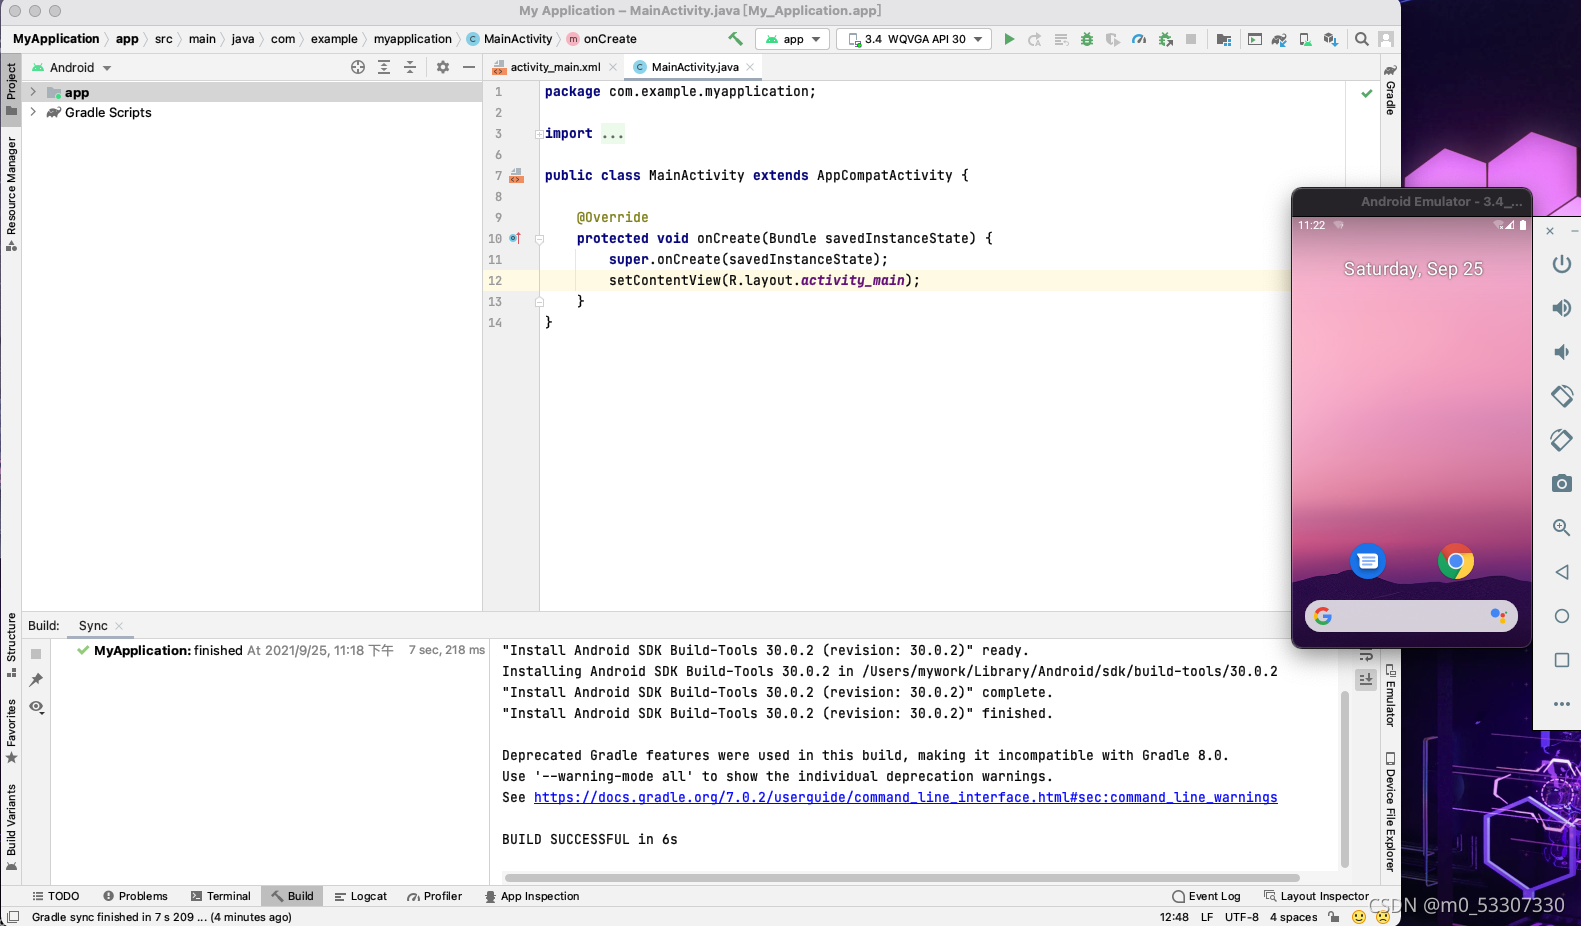Open the Logcat tool window
Image resolution: width=1581 pixels, height=926 pixels.
(x=361, y=896)
